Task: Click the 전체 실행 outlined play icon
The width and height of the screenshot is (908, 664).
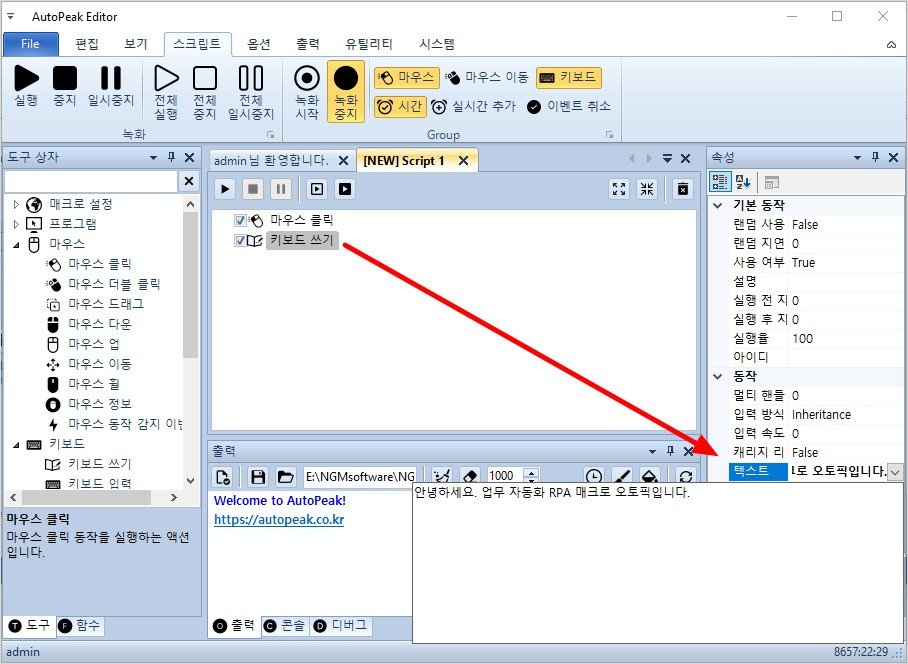Action: pyautogui.click(x=166, y=78)
